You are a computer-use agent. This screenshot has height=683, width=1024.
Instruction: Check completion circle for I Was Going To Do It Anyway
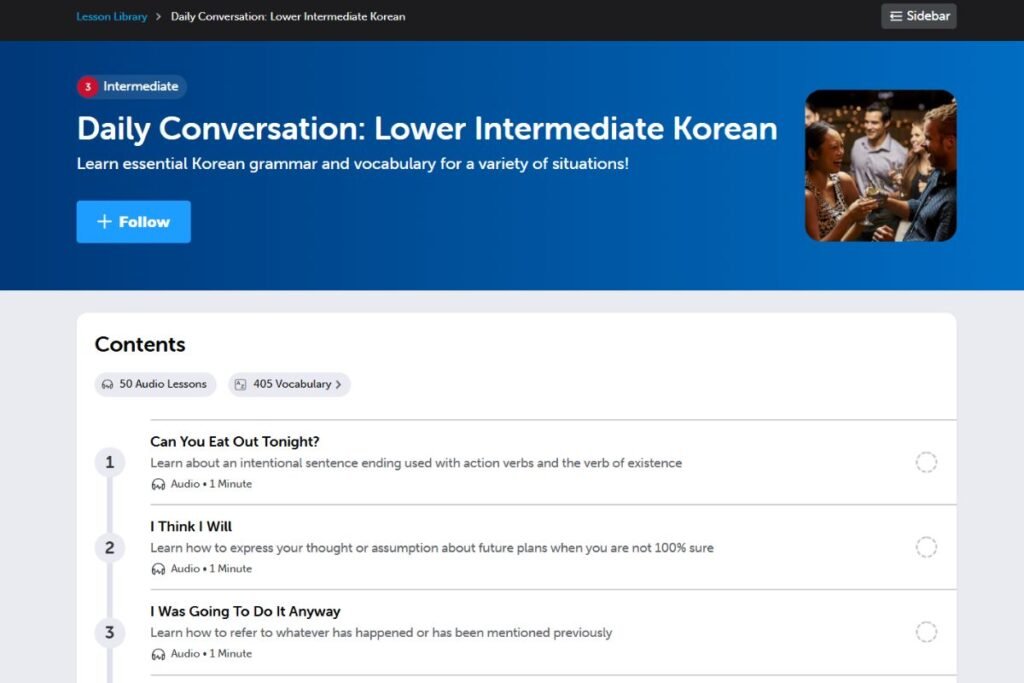(x=926, y=632)
